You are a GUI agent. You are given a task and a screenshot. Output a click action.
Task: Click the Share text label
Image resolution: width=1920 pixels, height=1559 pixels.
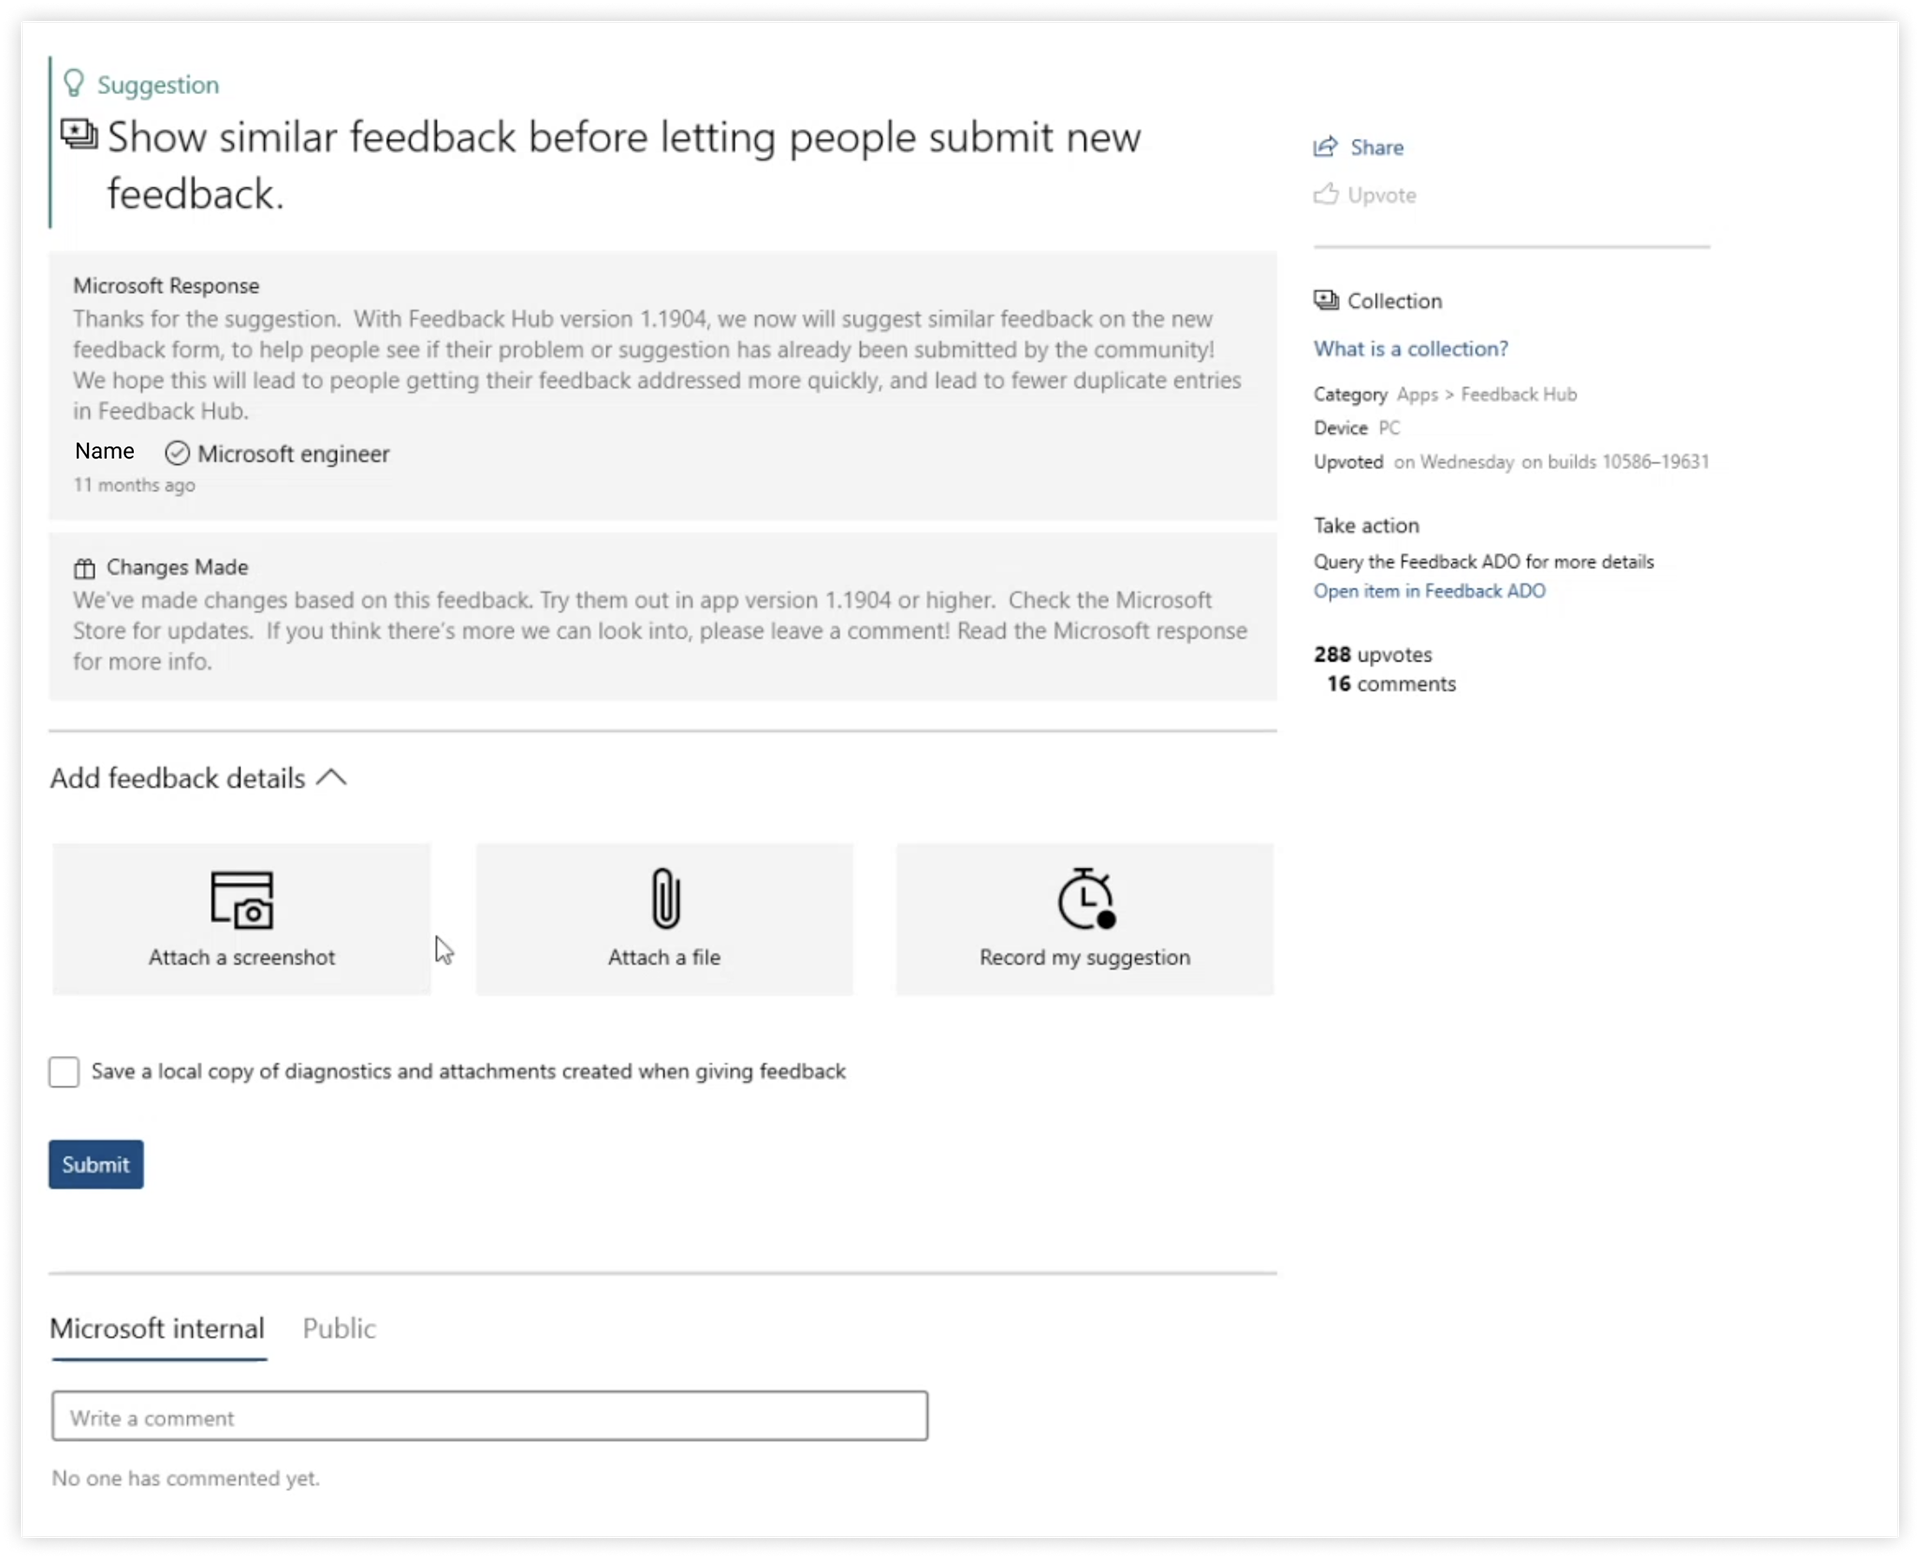(1376, 148)
